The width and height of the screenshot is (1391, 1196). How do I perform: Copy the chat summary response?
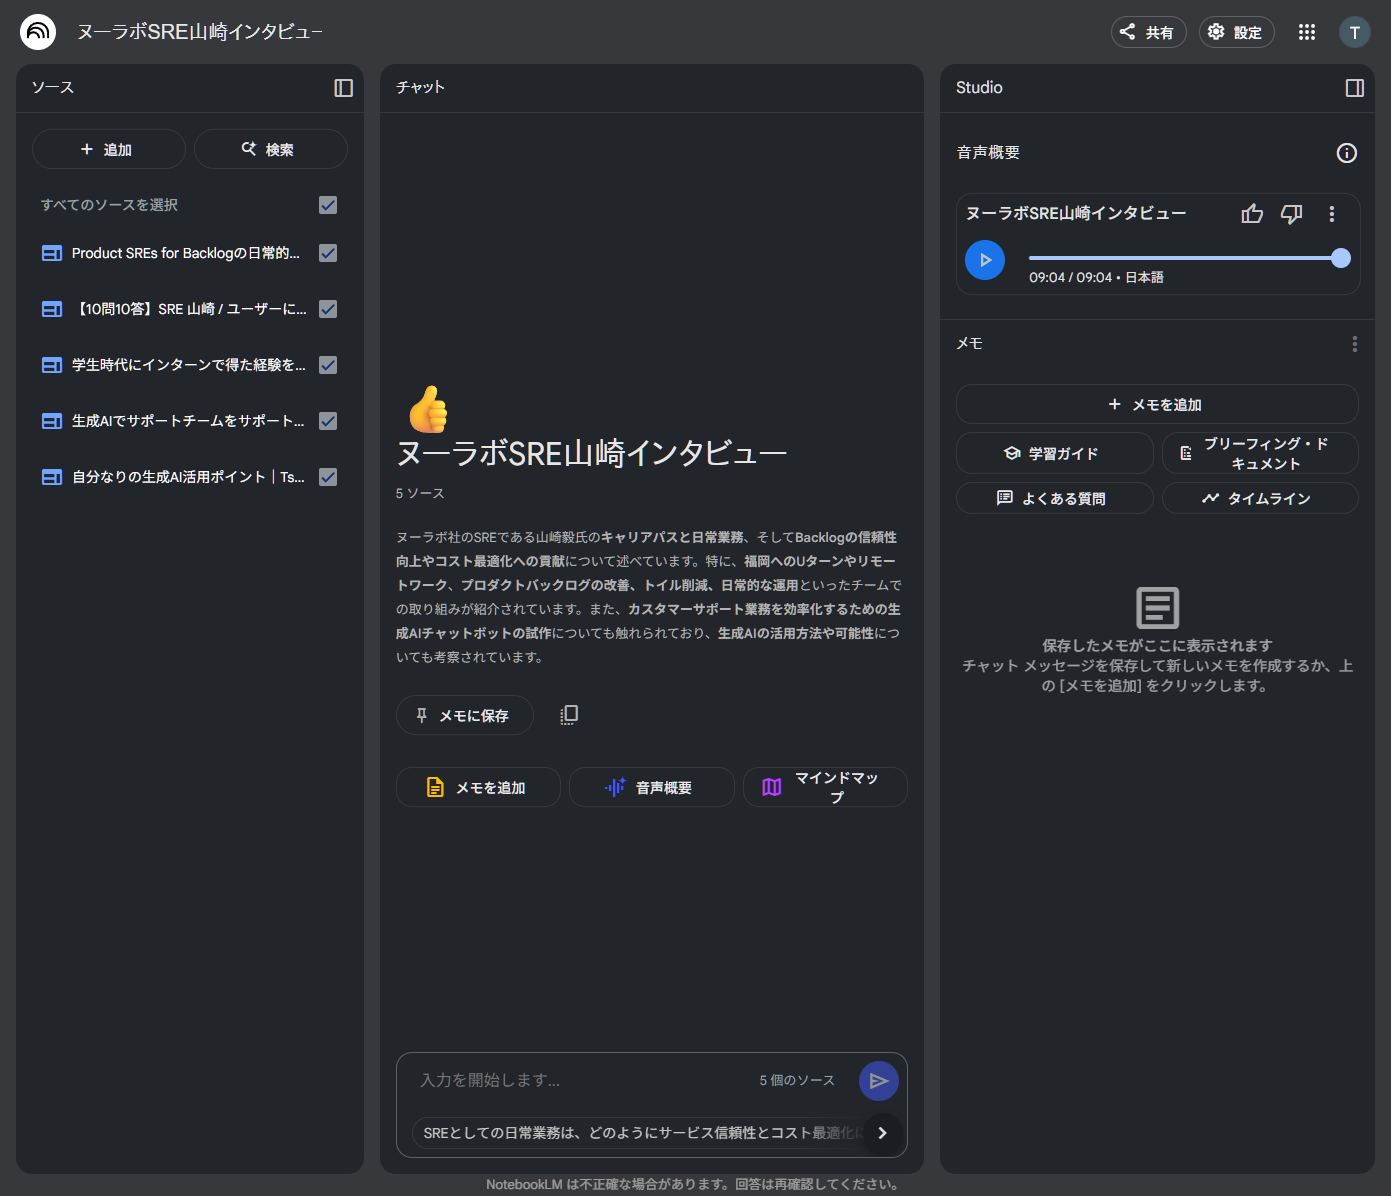pos(568,714)
